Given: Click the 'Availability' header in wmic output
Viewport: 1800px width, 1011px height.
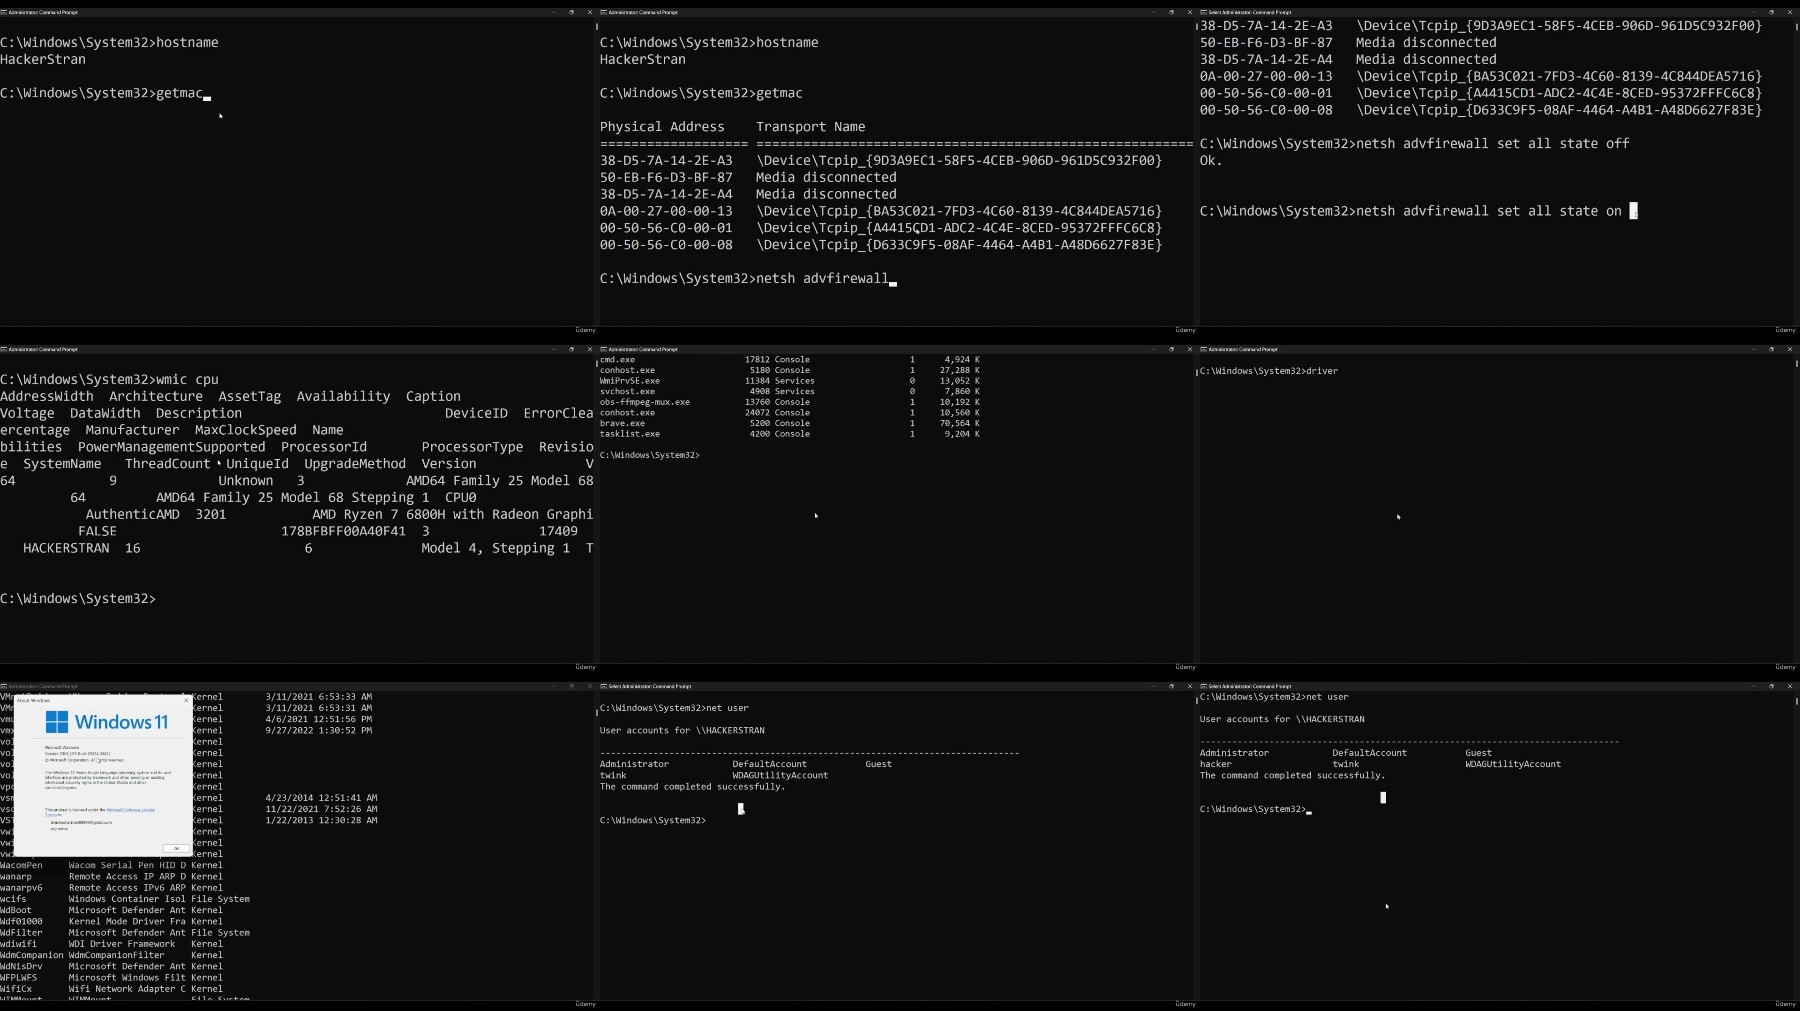Looking at the screenshot, I should [x=343, y=397].
